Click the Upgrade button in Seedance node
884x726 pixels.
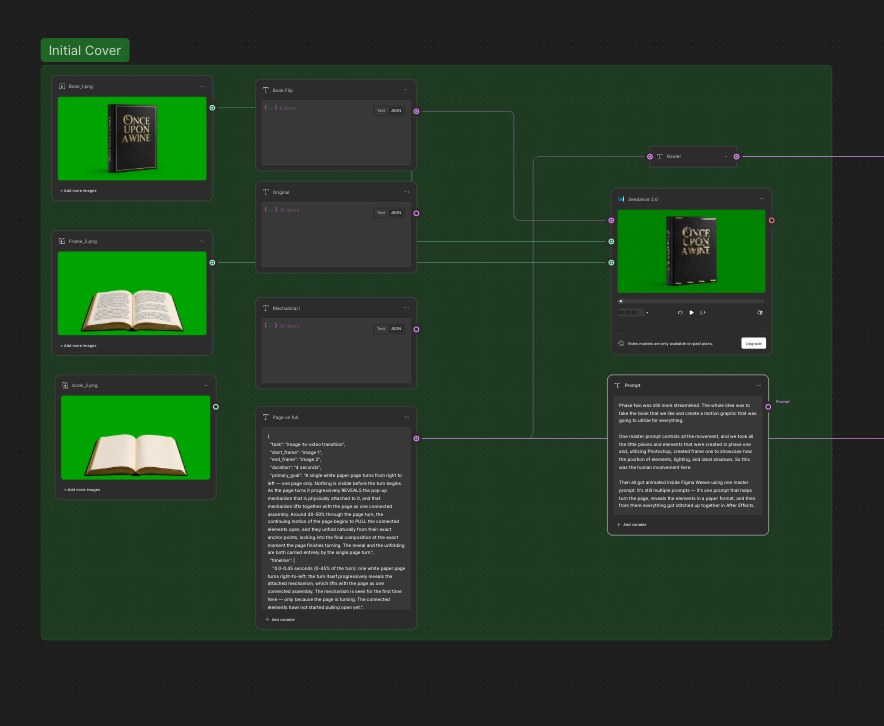coord(753,343)
